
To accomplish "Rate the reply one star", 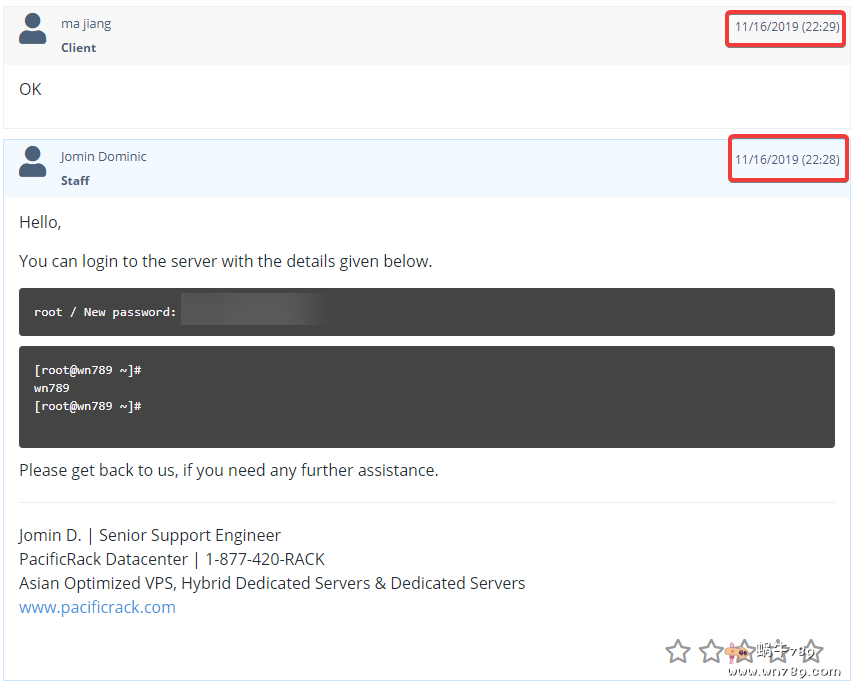I will (x=678, y=652).
